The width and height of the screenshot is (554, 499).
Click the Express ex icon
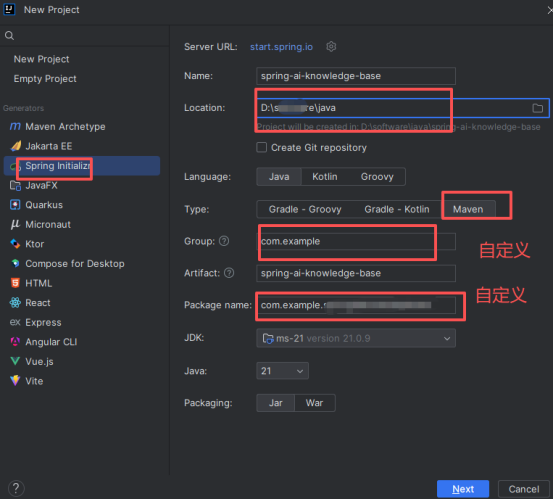pos(15,322)
